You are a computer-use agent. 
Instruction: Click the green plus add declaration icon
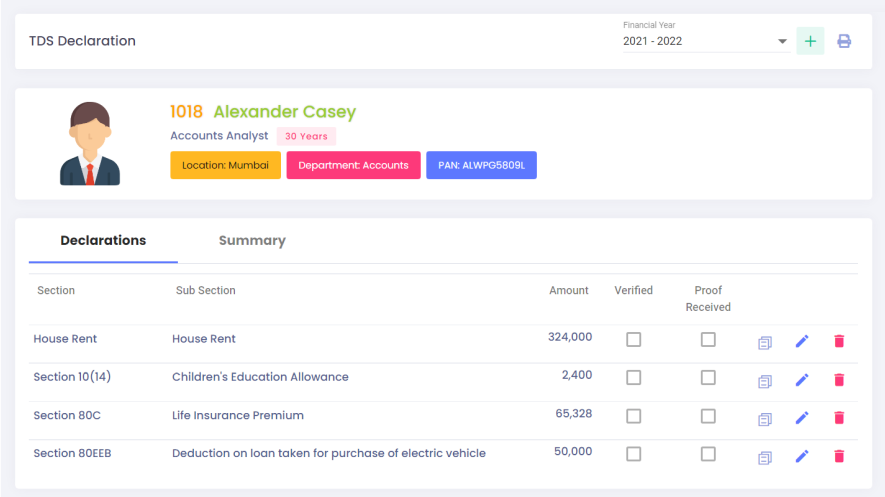[x=810, y=41]
